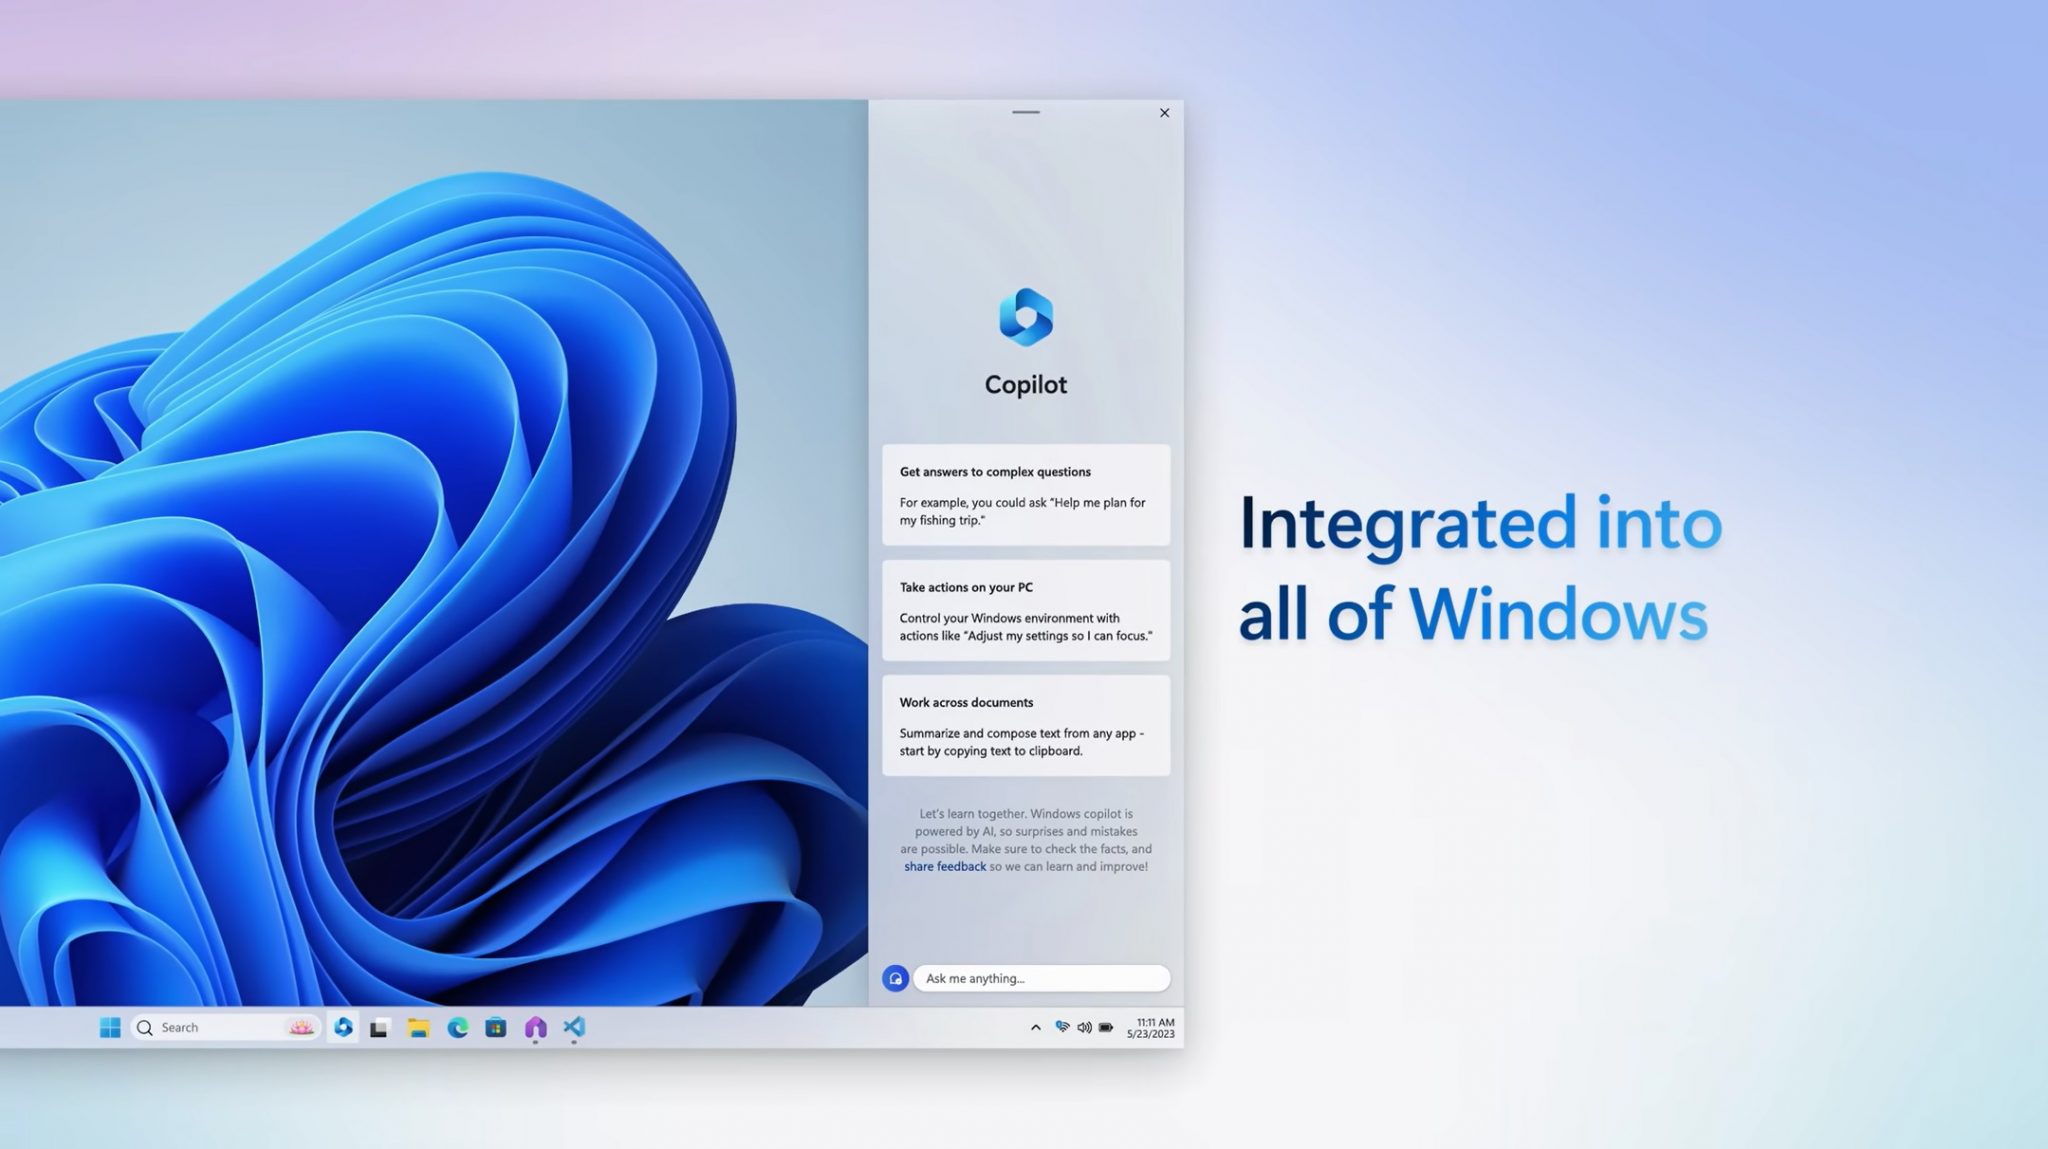Mute audio via the speaker icon
Screen dimensions: 2048x1149
(1085, 1026)
